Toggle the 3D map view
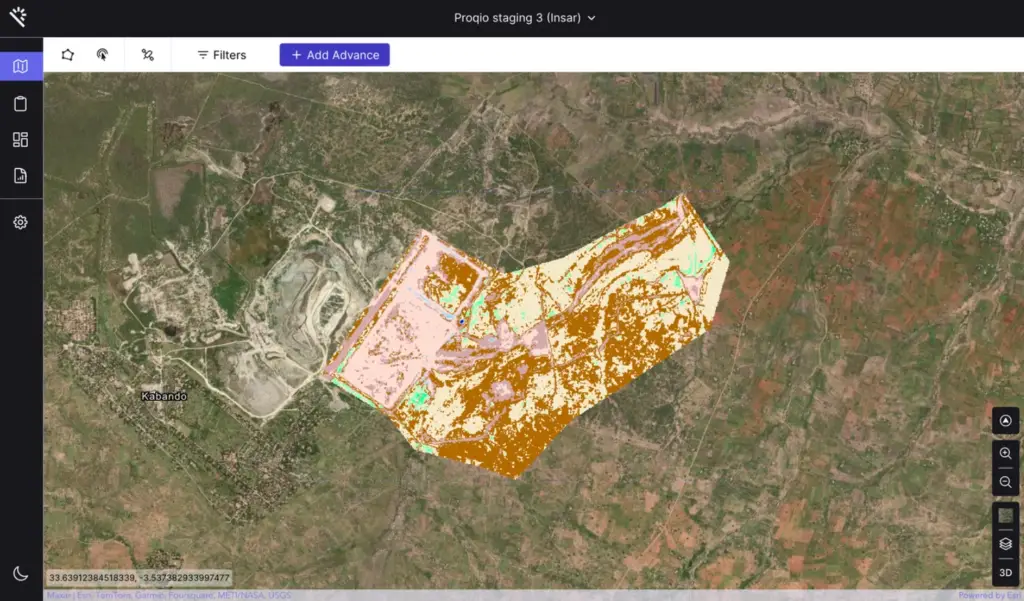Screen dimensions: 1024x601 click(1005, 572)
